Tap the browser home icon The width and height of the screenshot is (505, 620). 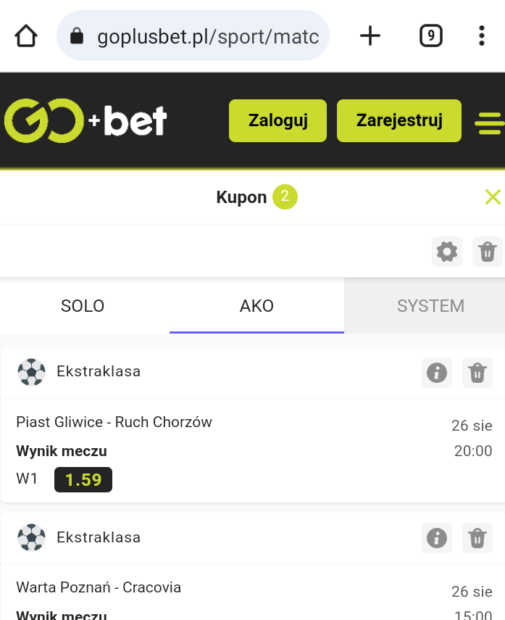[x=26, y=36]
